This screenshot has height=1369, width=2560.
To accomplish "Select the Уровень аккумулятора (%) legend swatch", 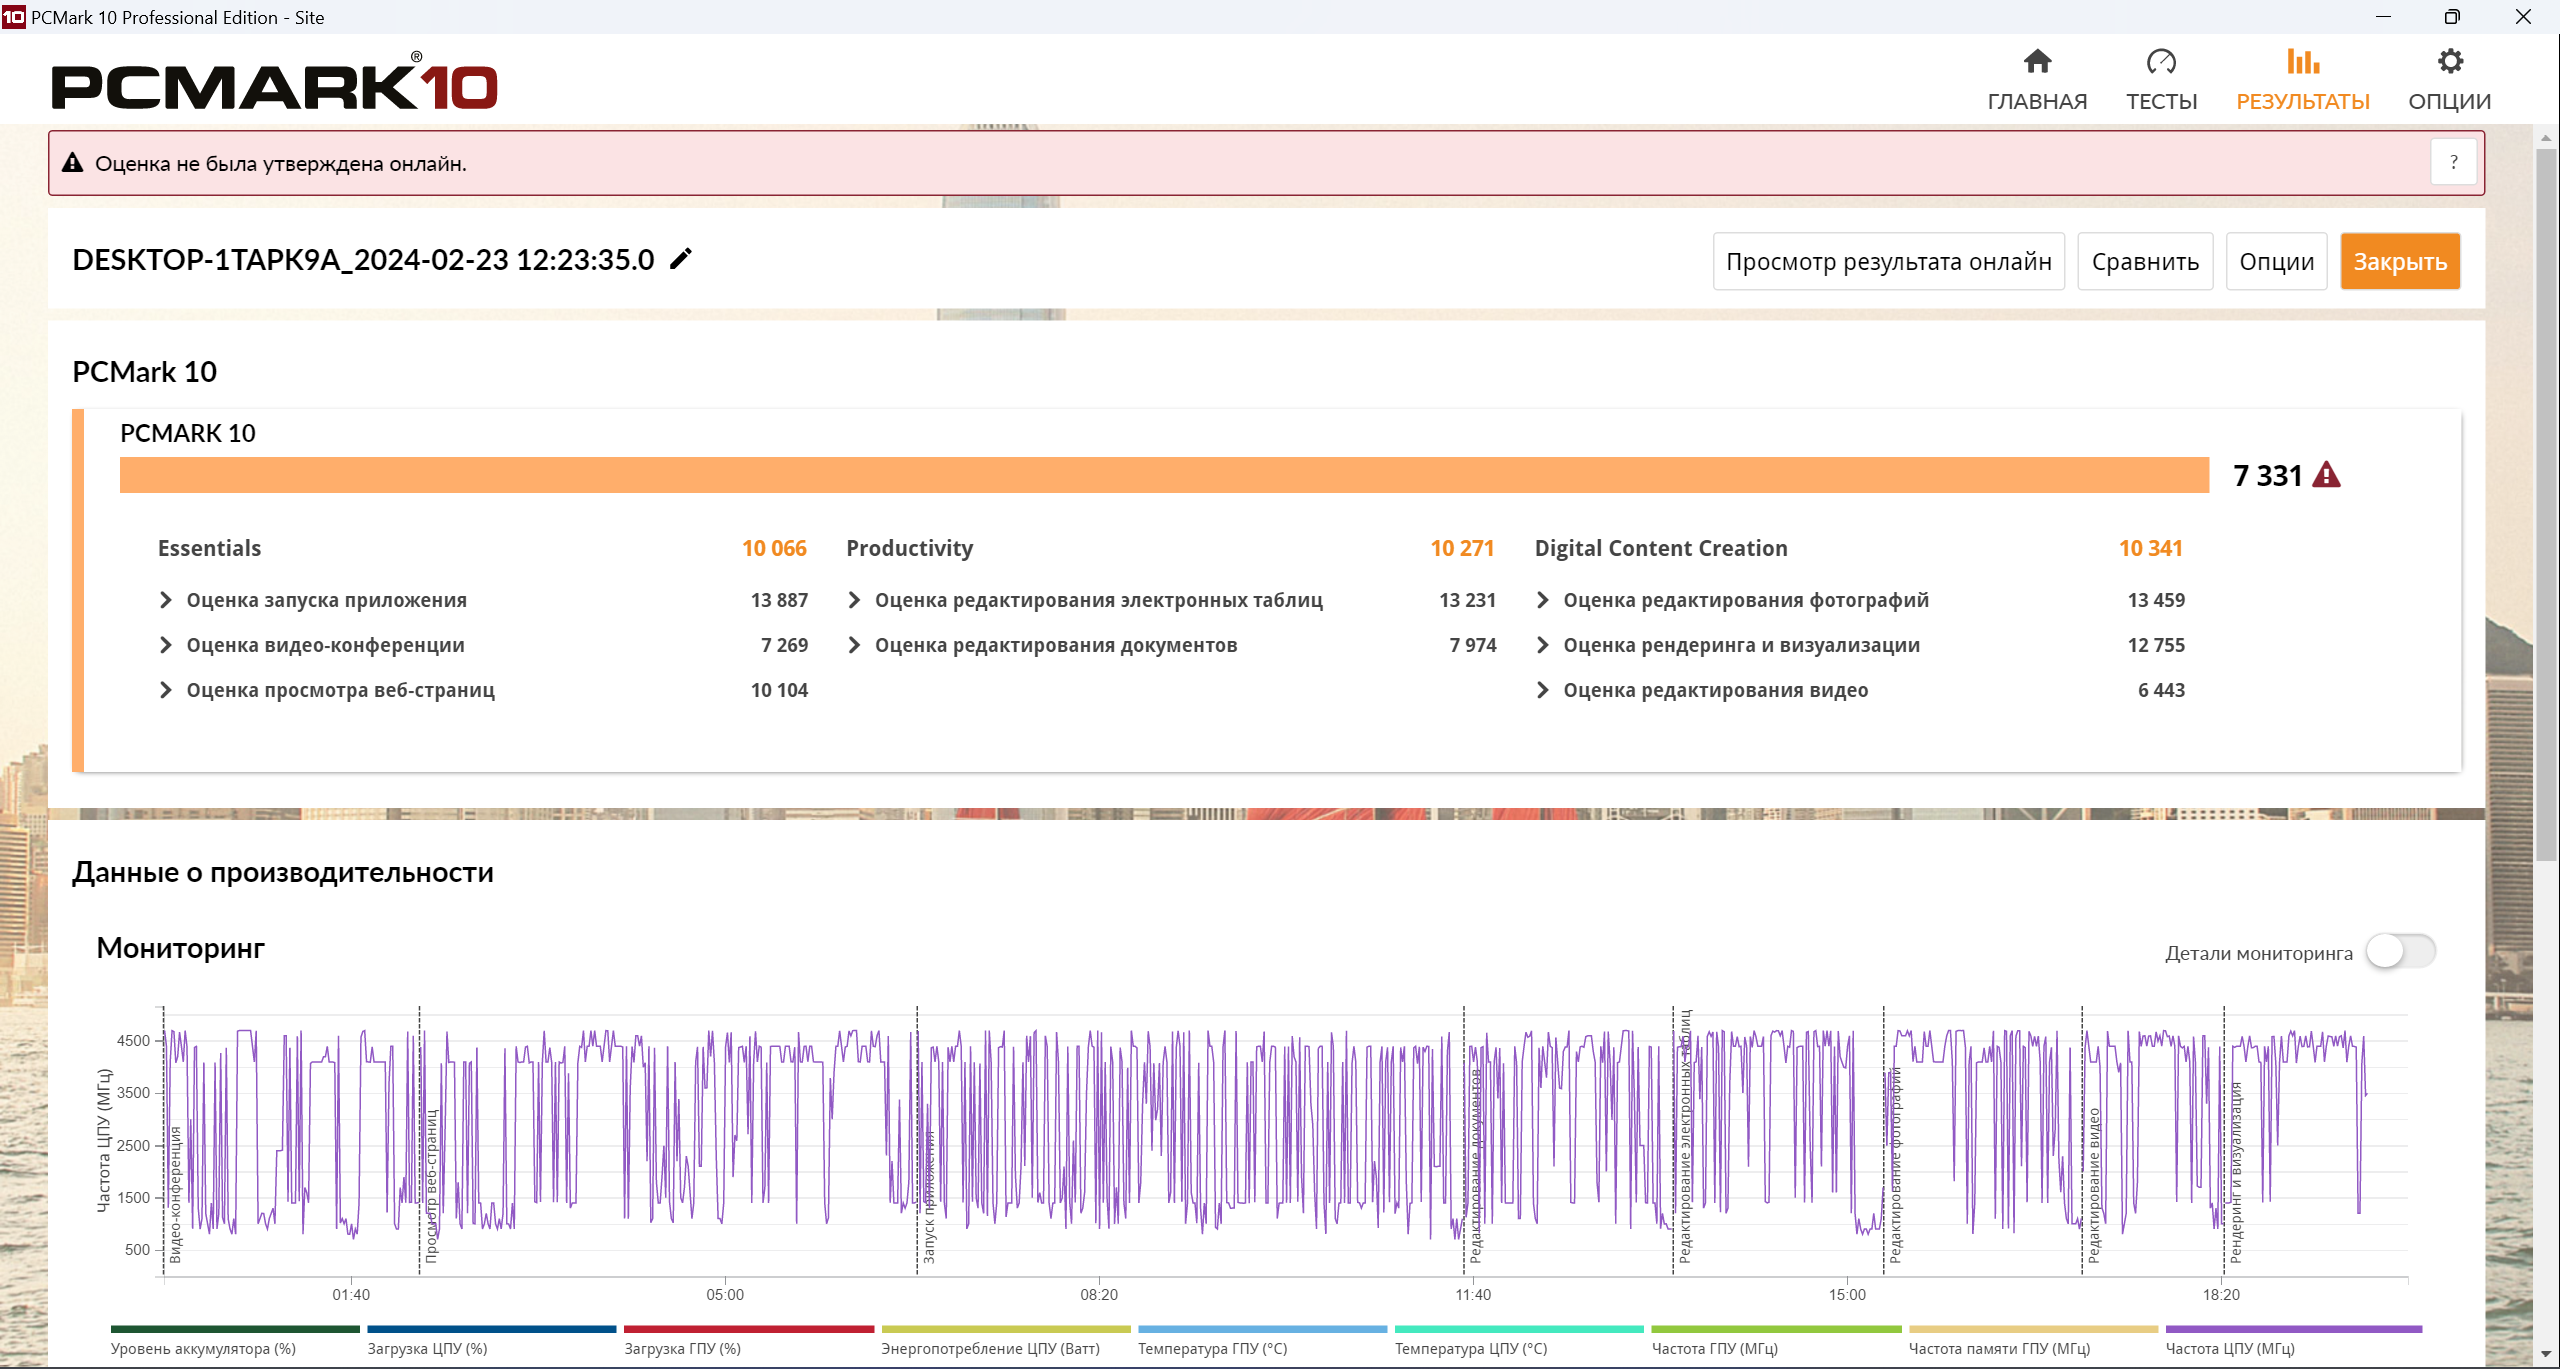I will pos(235,1329).
